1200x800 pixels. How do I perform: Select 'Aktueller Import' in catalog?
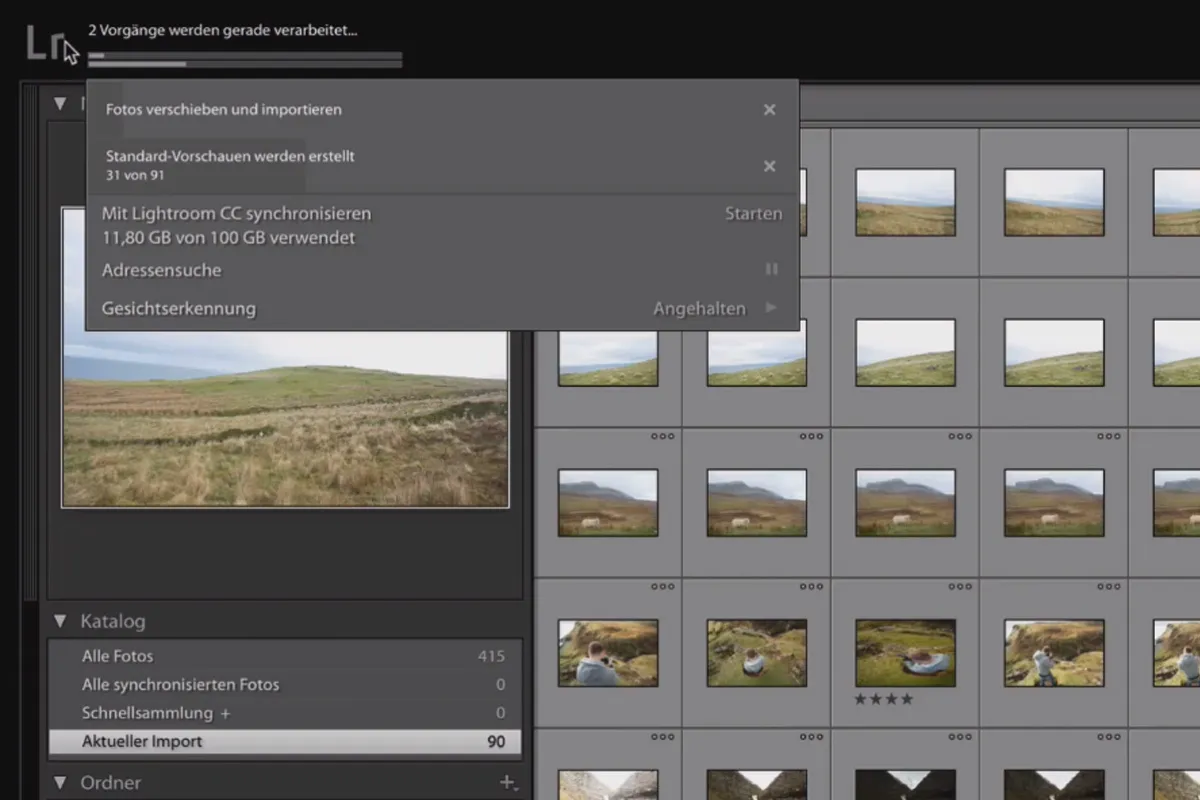(285, 742)
